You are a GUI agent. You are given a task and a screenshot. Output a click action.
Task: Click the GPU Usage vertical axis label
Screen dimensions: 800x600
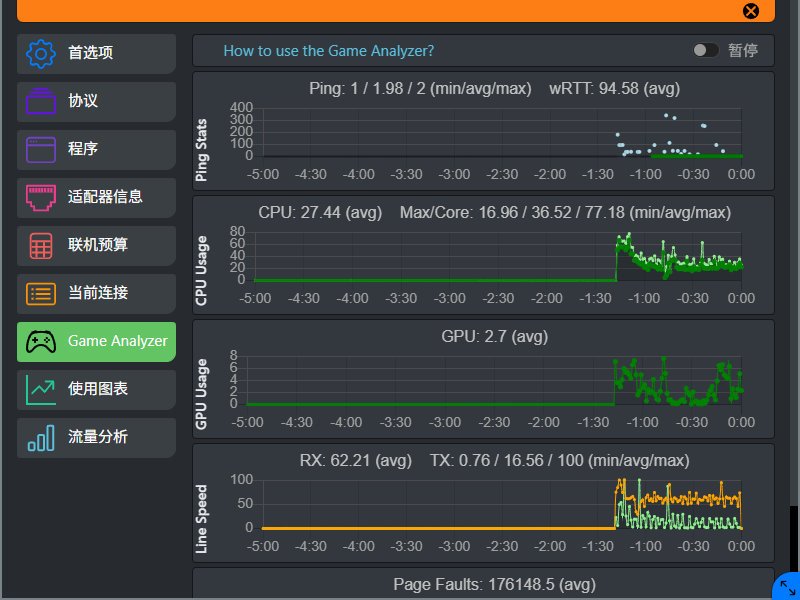pyautogui.click(x=202, y=394)
